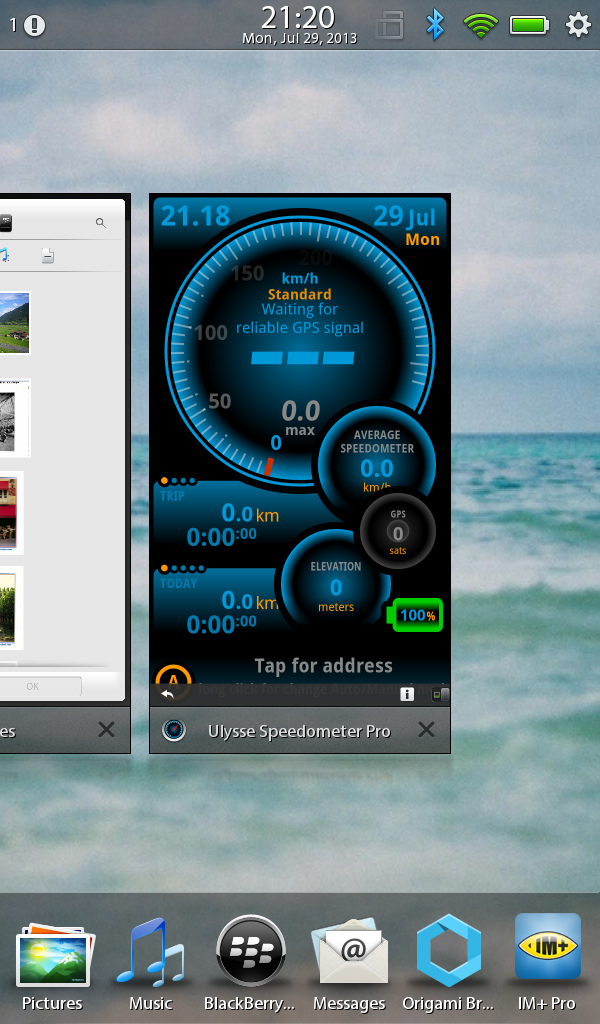Open the Messages app from the dock
The image size is (600, 1024).
tap(349, 963)
